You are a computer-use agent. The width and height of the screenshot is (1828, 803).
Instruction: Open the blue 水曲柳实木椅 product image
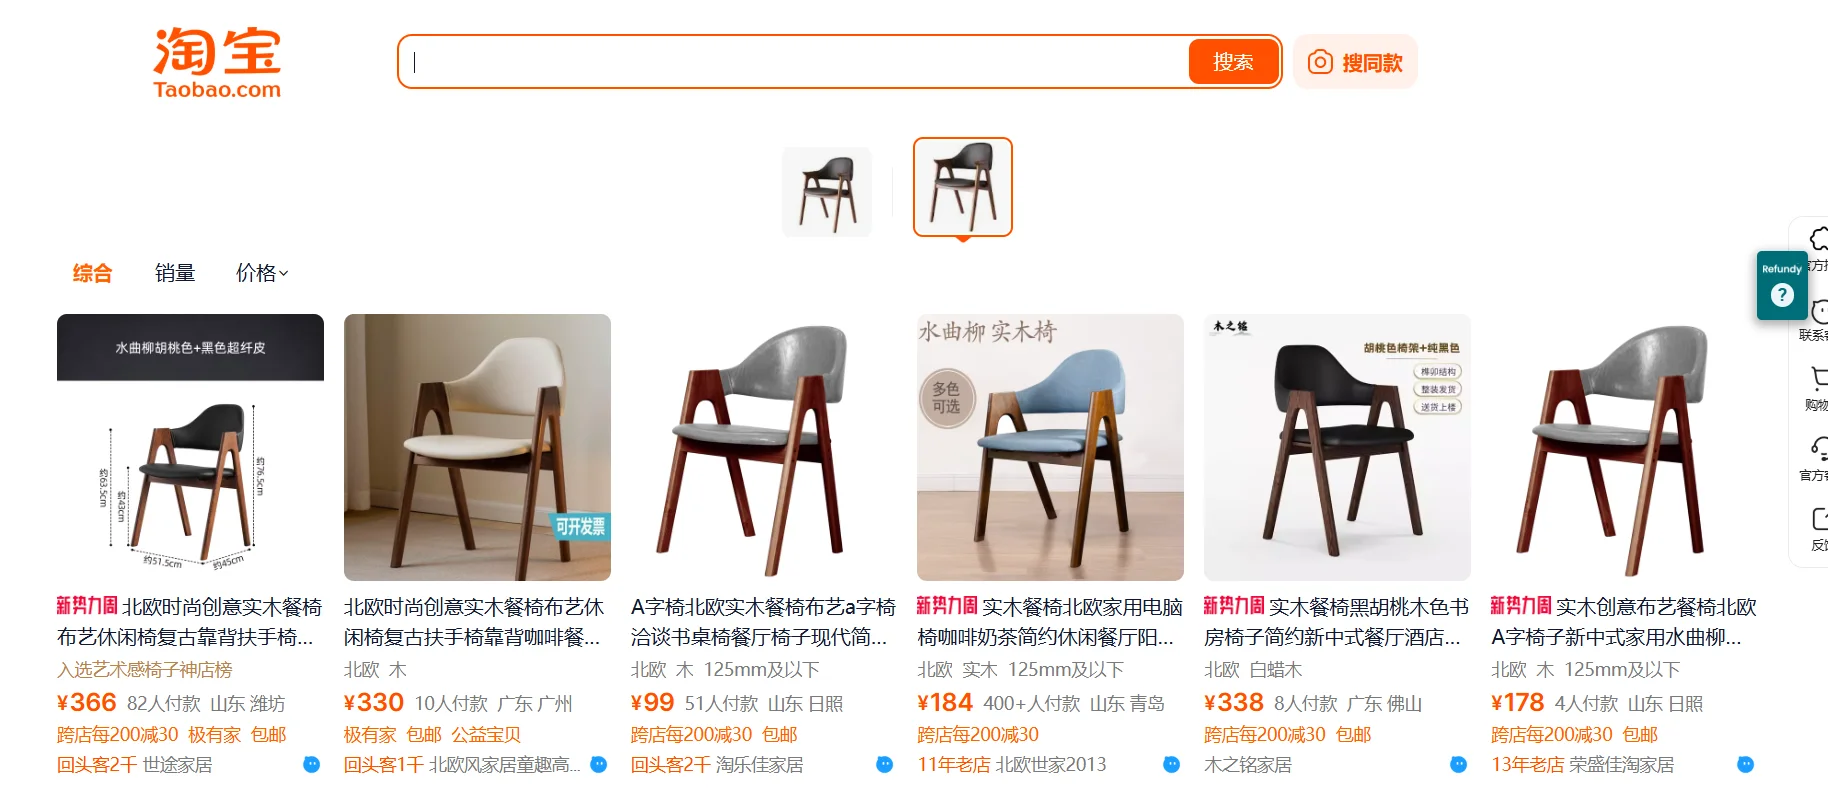(1050, 447)
